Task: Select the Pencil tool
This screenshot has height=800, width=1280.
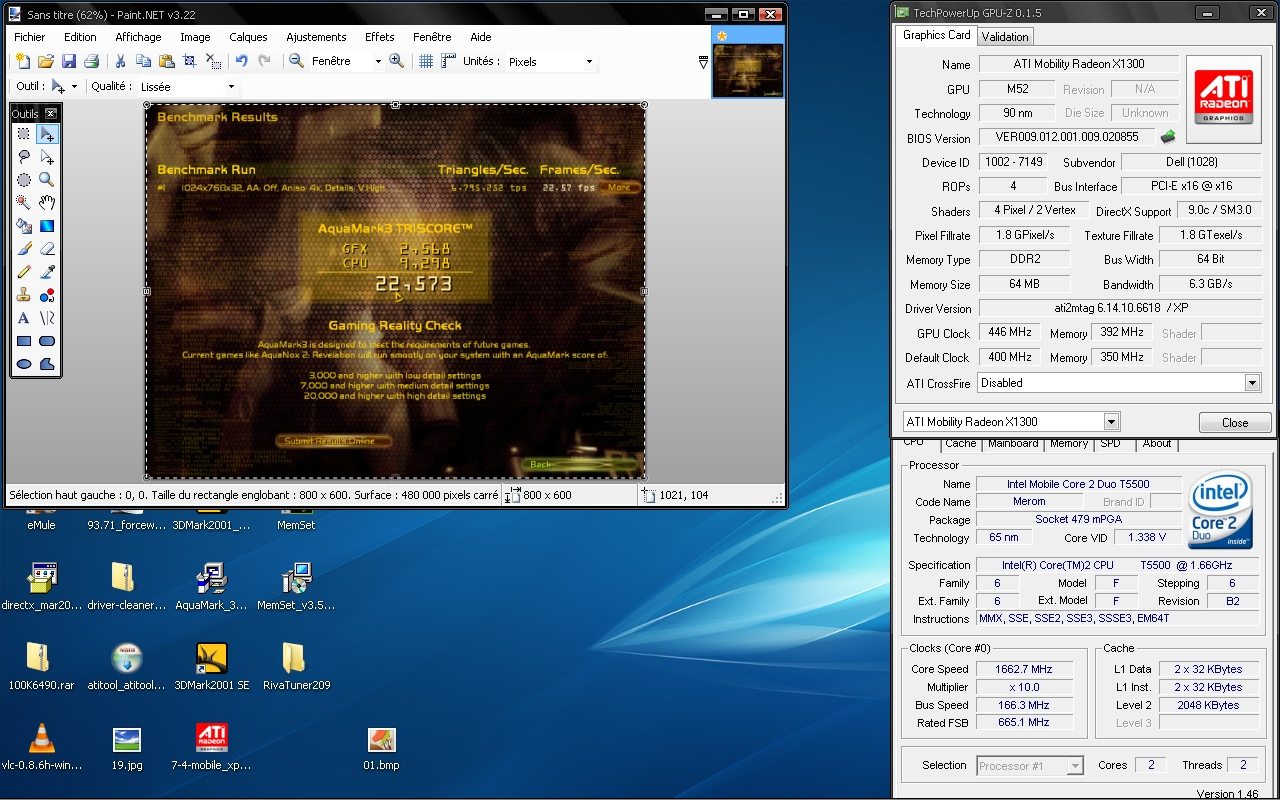Action: click(24, 272)
